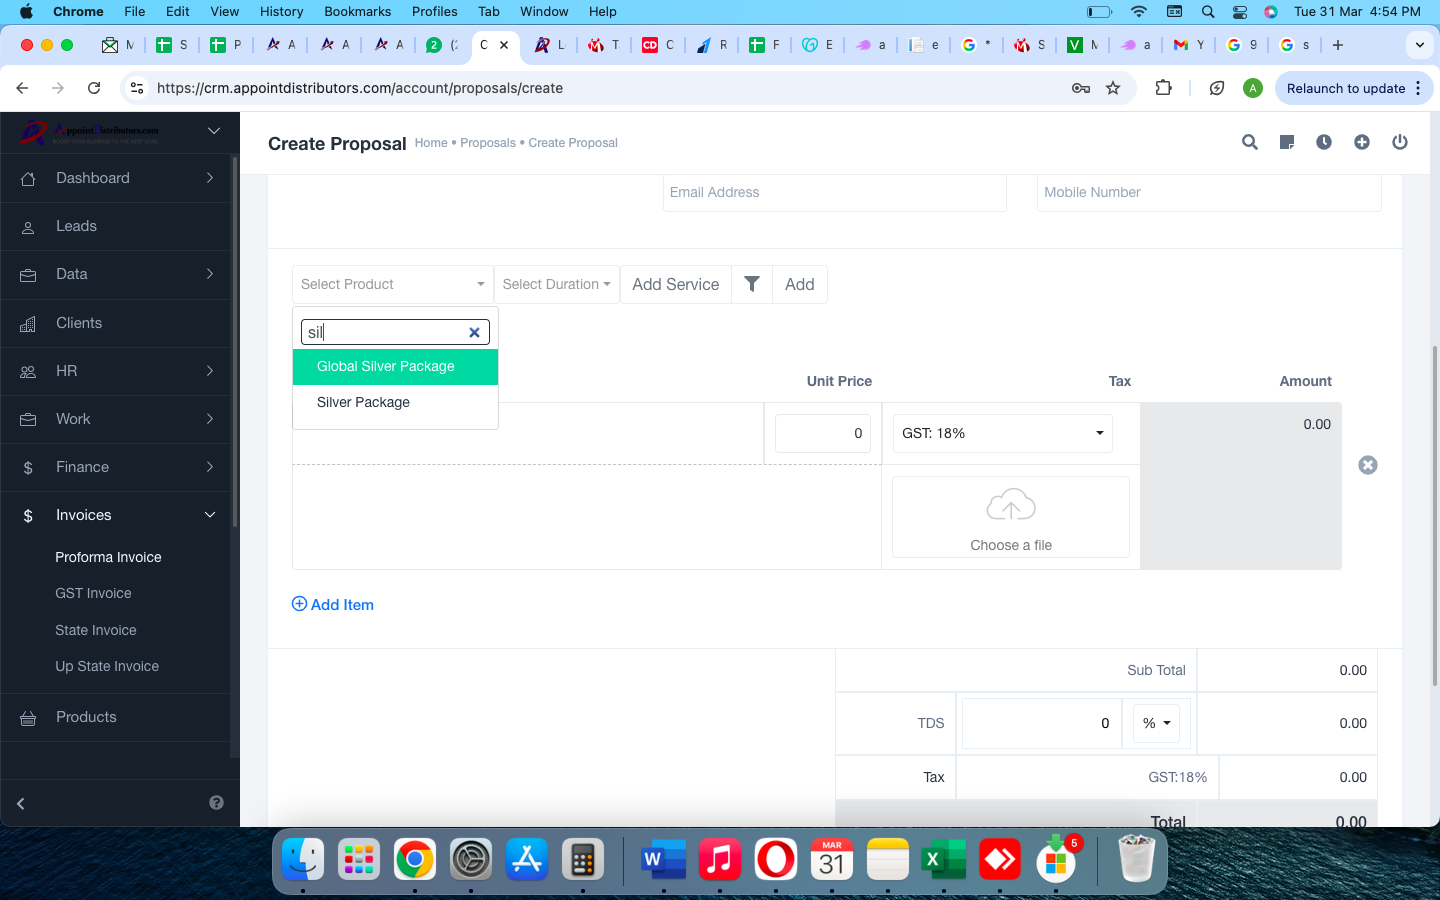The width and height of the screenshot is (1440, 900).
Task: Click the Add Service button
Action: point(675,284)
